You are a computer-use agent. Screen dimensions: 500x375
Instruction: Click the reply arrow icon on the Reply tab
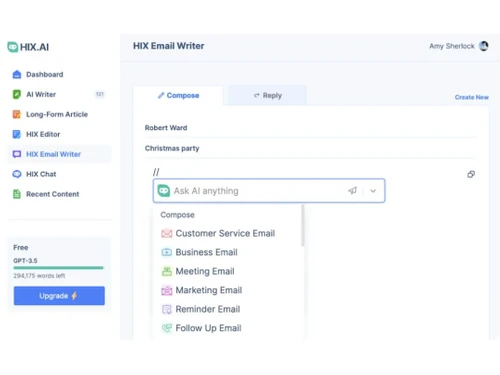point(257,96)
